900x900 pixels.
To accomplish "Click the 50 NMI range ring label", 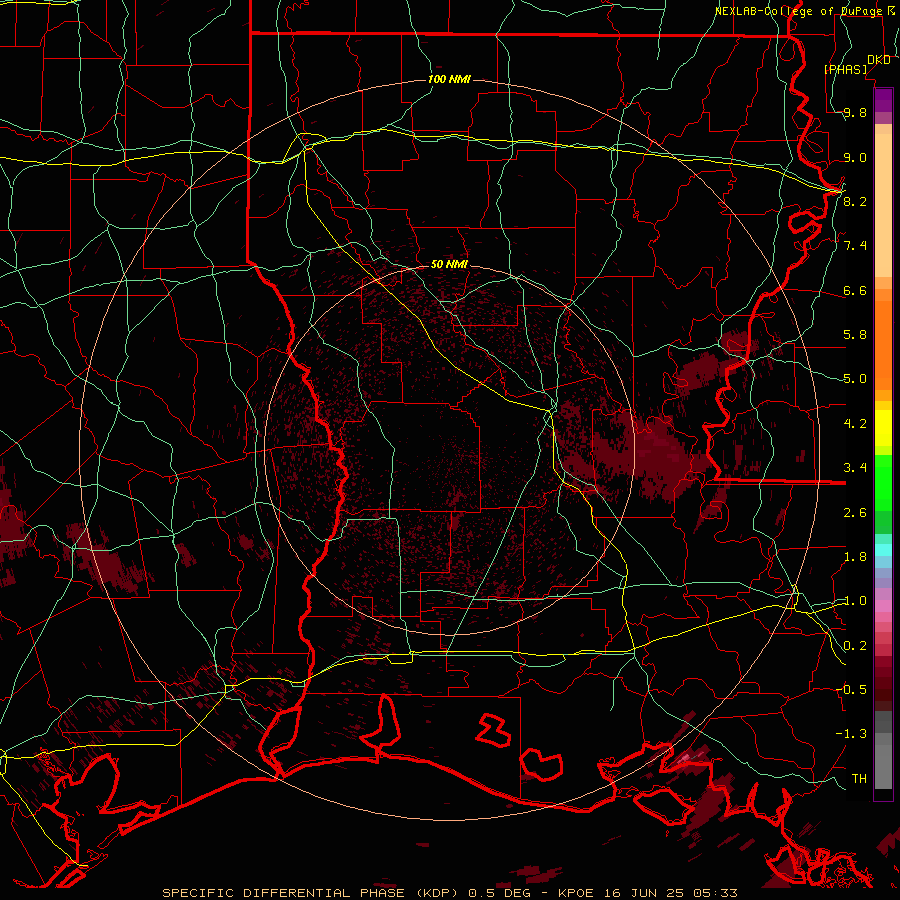I will pos(449,264).
